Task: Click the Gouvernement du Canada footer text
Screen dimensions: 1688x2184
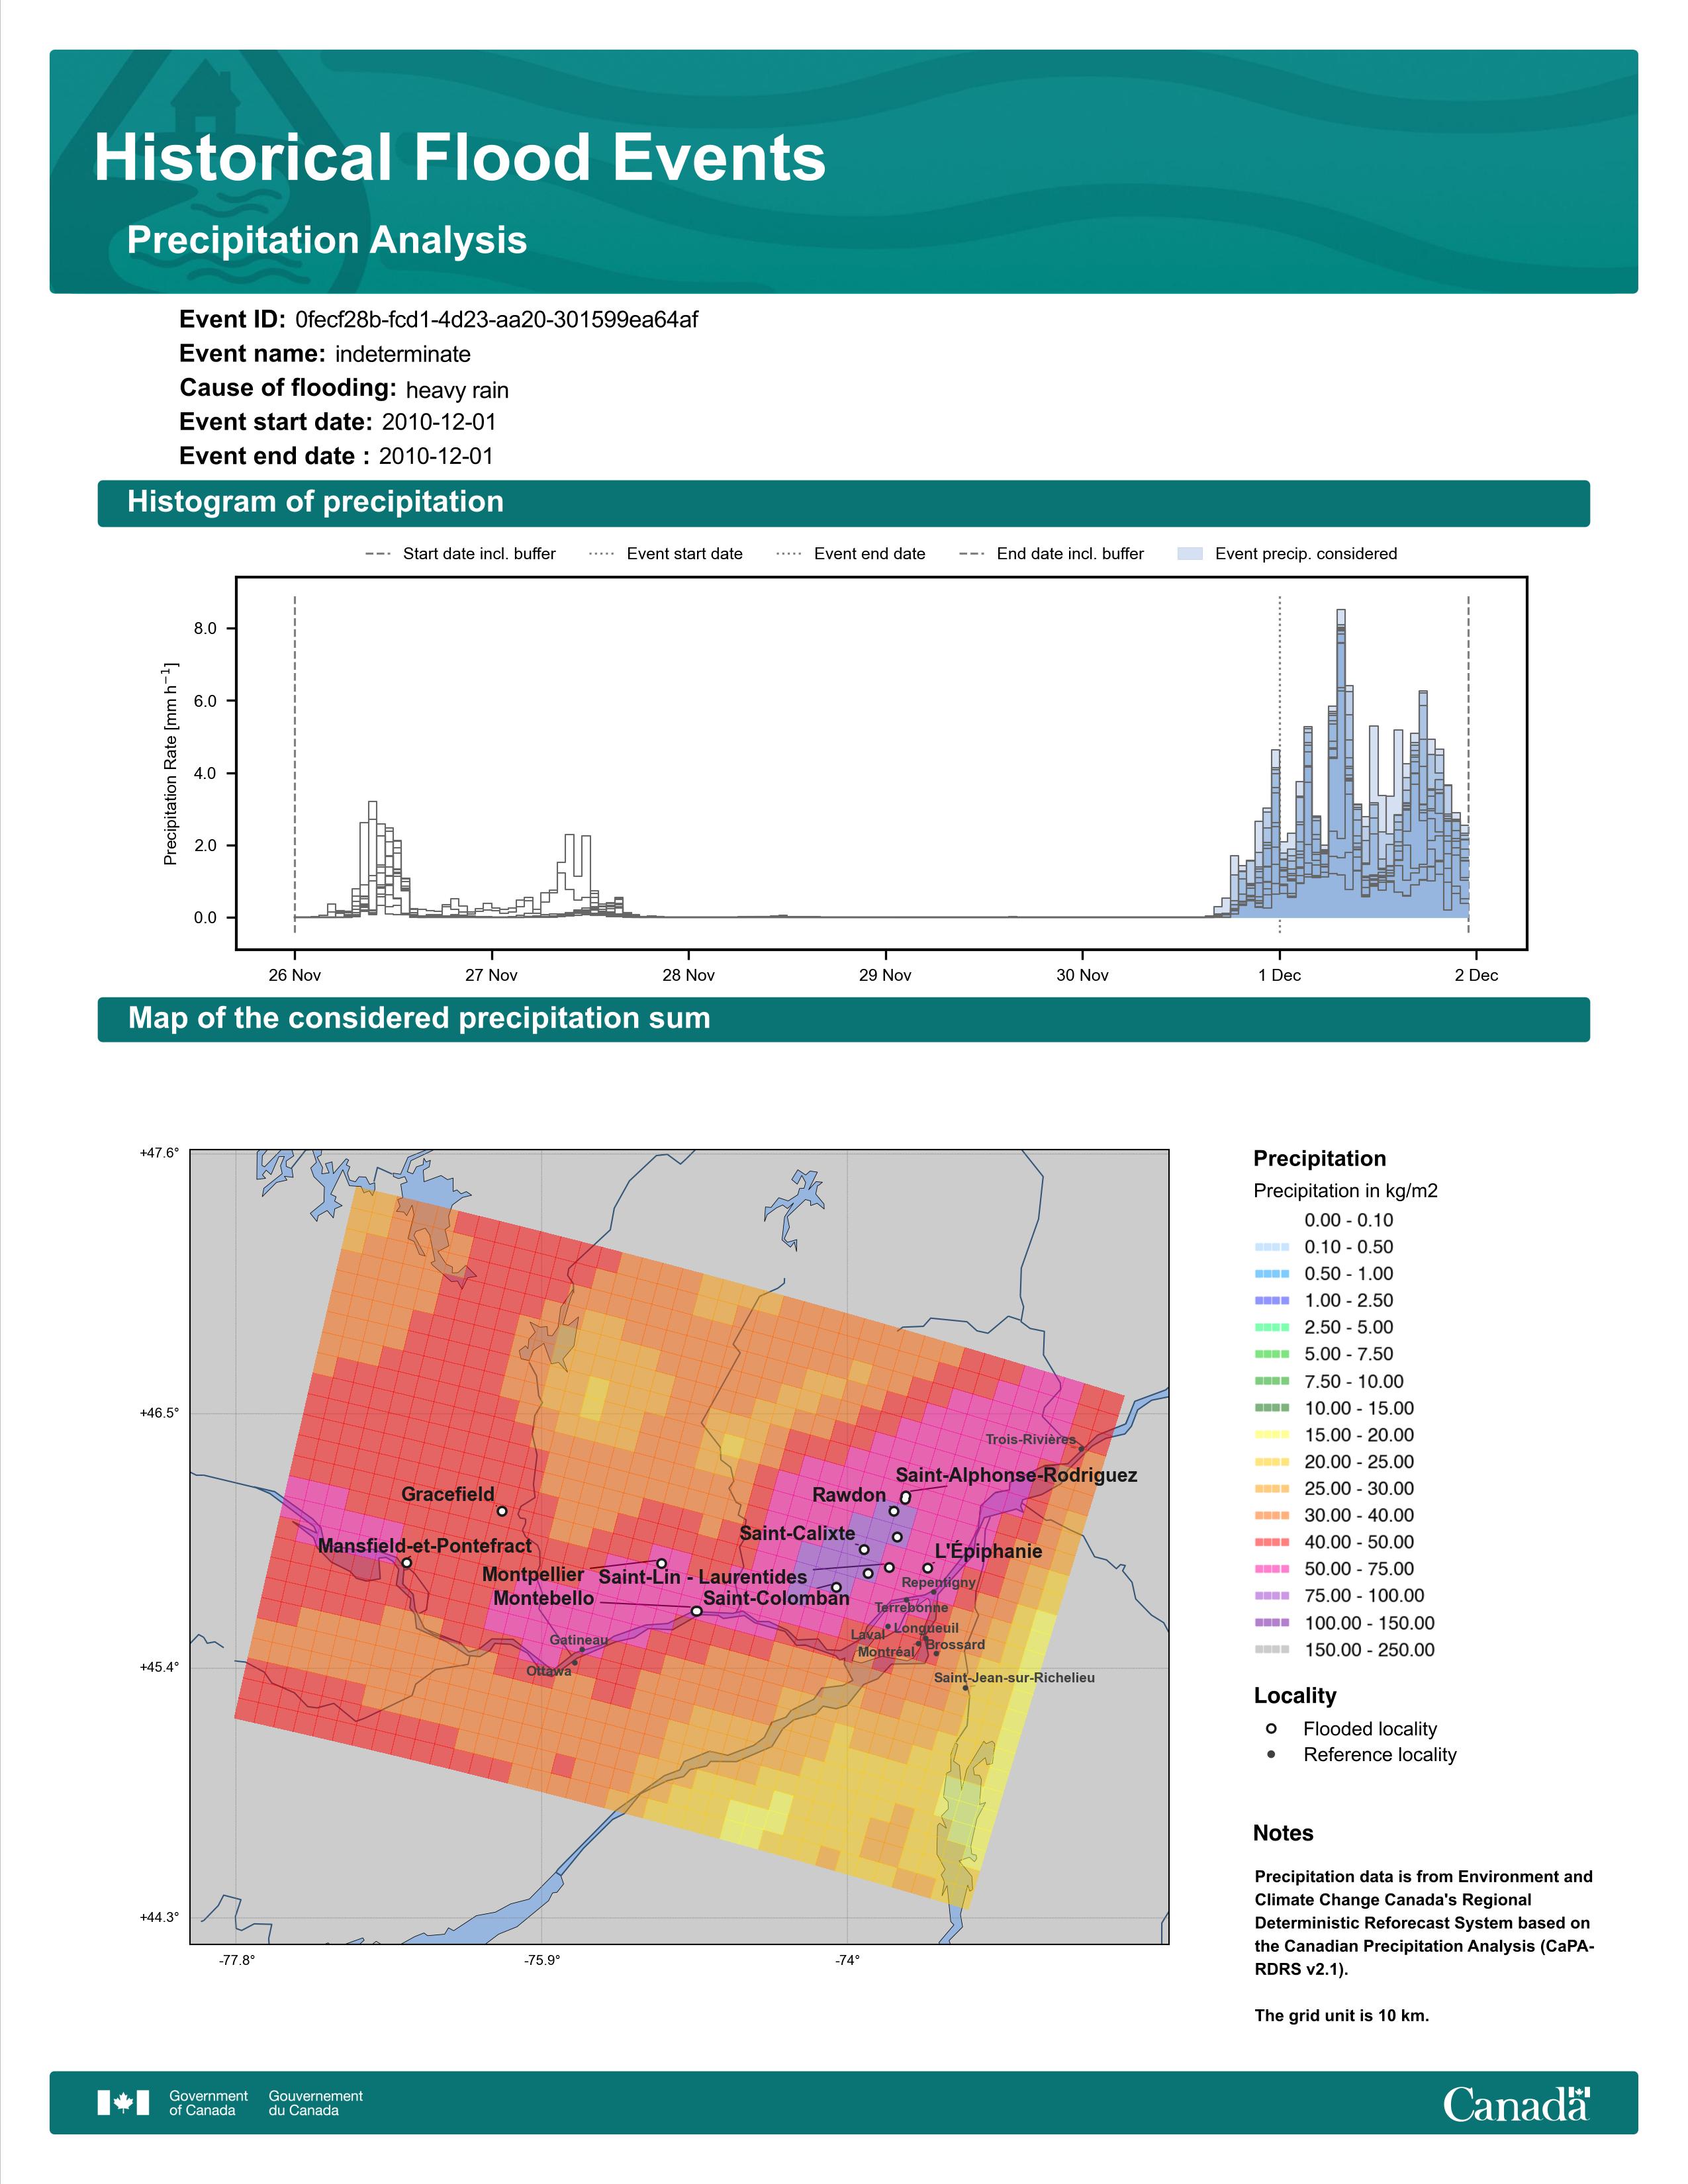Action: pos(315,2103)
